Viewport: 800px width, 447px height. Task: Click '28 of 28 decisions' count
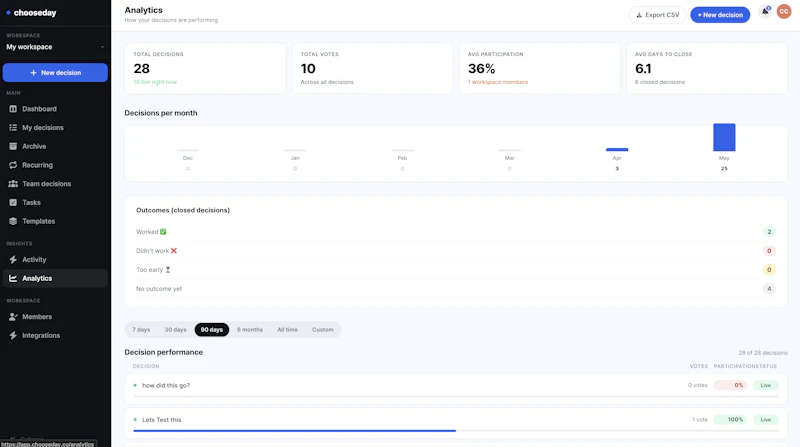[x=763, y=353]
